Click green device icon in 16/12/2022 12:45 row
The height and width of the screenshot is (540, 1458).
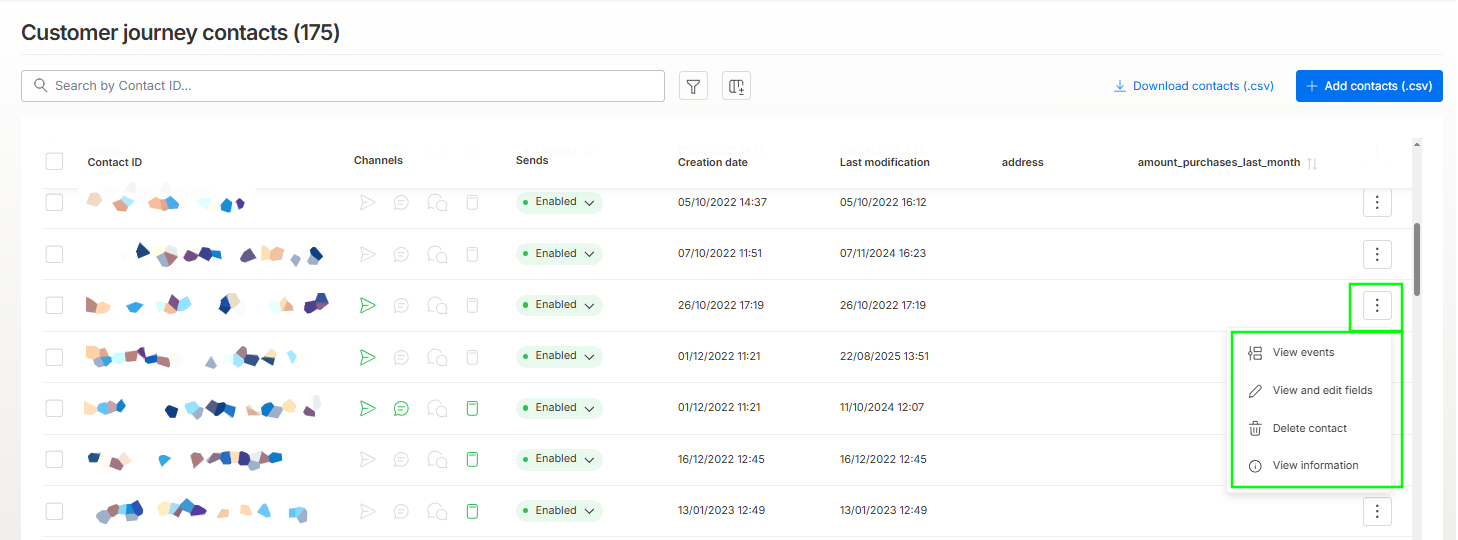473,459
